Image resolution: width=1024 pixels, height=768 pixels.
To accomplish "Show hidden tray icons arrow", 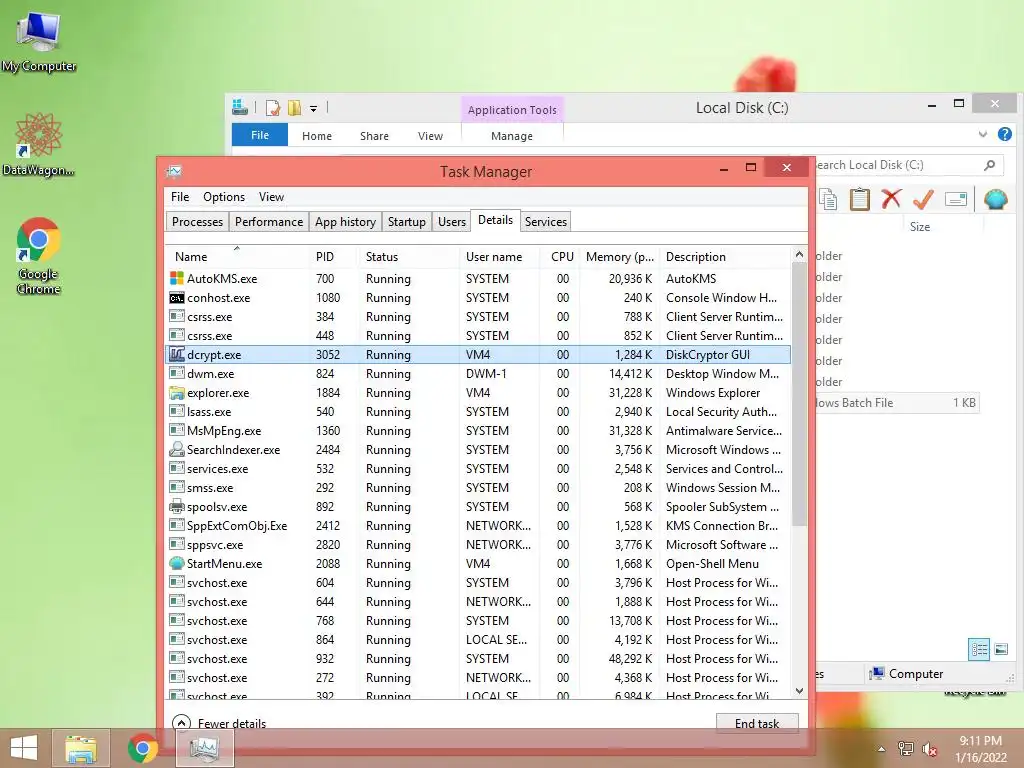I will click(x=881, y=749).
